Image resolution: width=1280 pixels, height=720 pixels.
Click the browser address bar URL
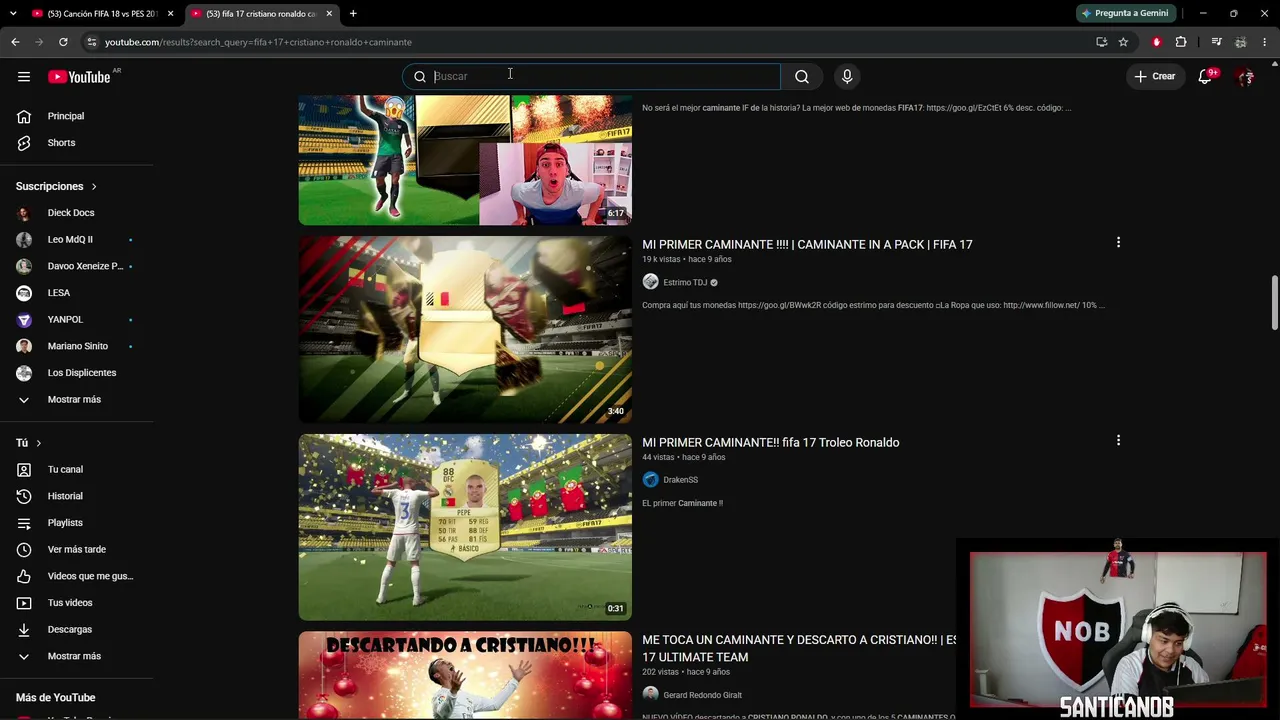[258, 42]
